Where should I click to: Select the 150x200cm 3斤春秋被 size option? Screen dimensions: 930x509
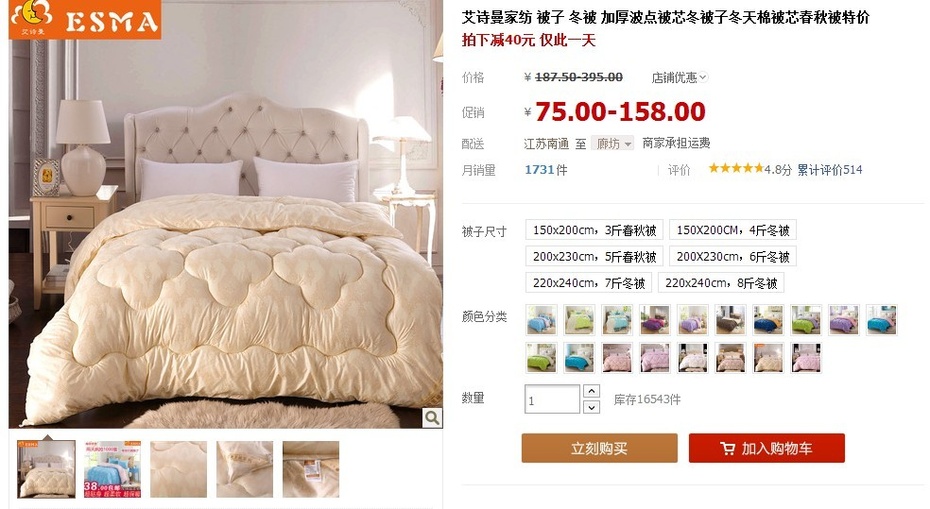click(594, 230)
